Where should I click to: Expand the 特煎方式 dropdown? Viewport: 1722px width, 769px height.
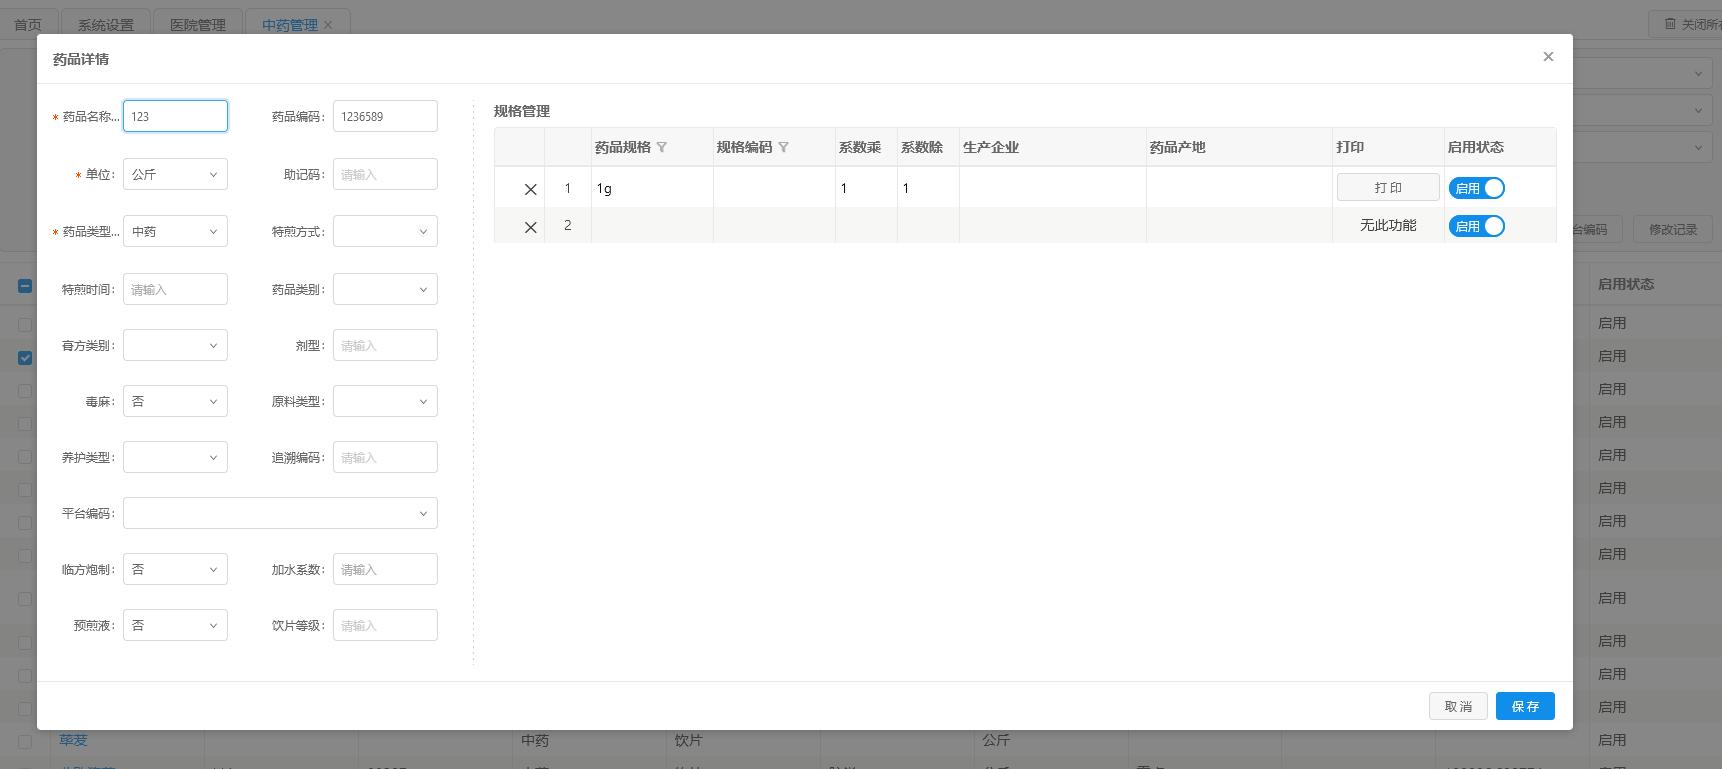point(385,231)
